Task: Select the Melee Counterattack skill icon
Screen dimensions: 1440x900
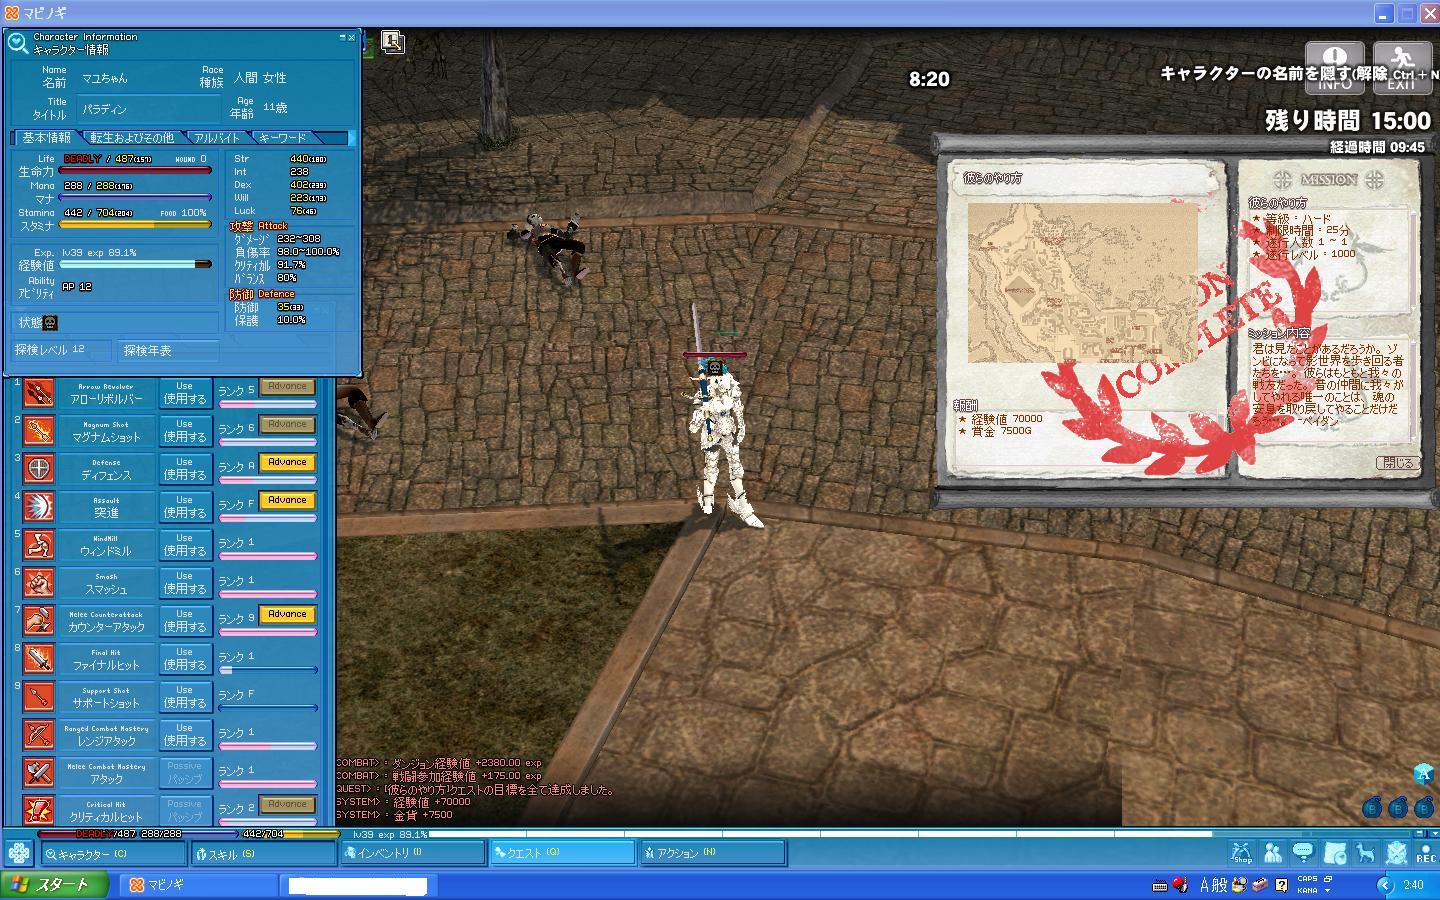Action: (38, 621)
